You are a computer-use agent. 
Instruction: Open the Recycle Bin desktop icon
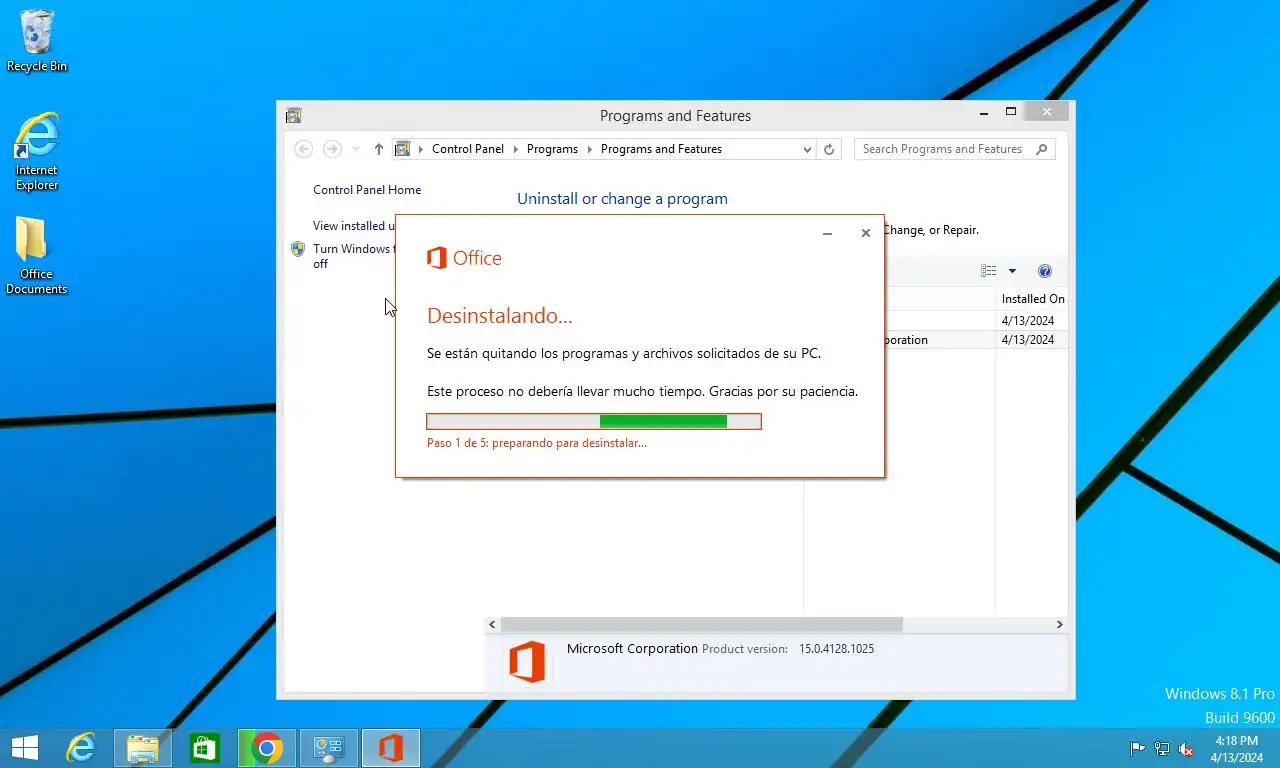37,40
